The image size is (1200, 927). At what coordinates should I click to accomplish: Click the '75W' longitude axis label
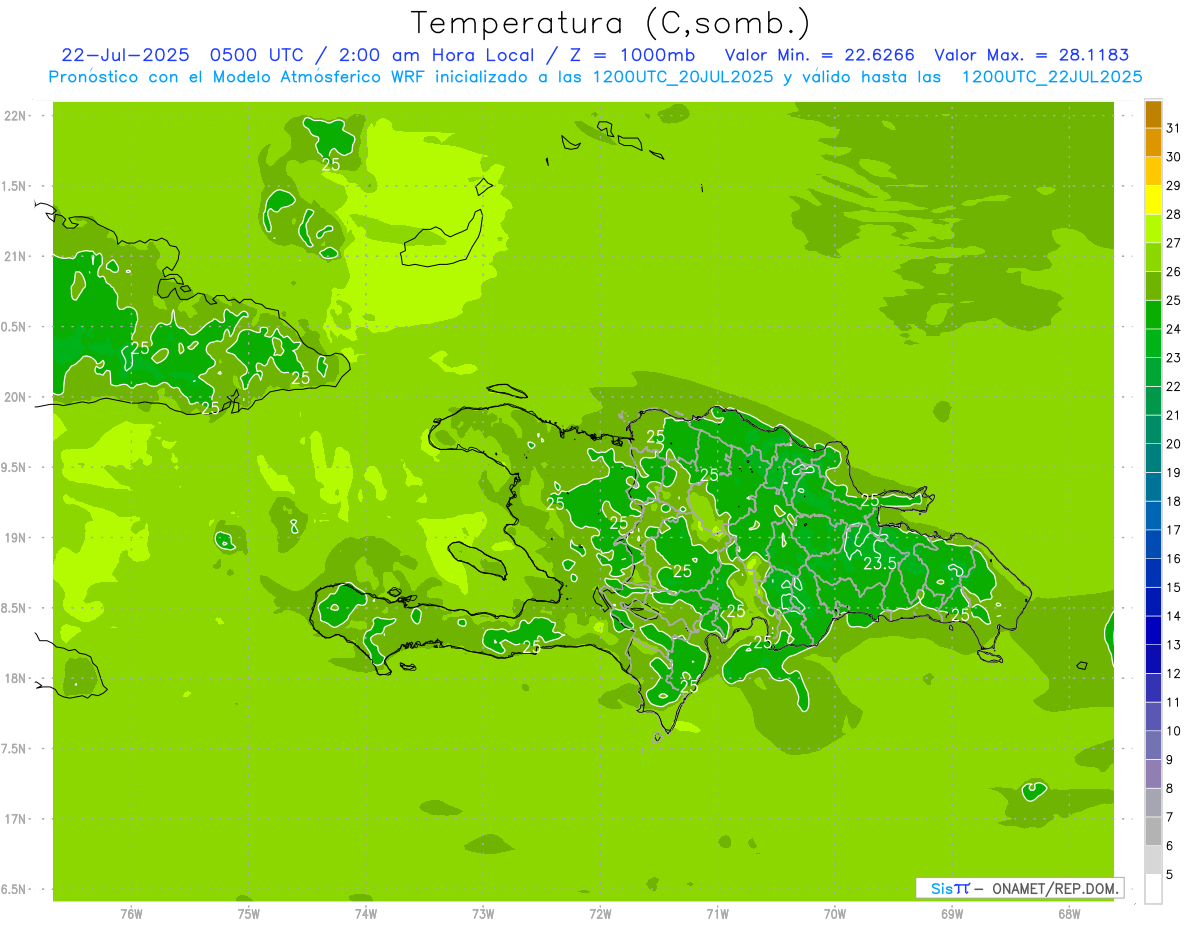248,913
